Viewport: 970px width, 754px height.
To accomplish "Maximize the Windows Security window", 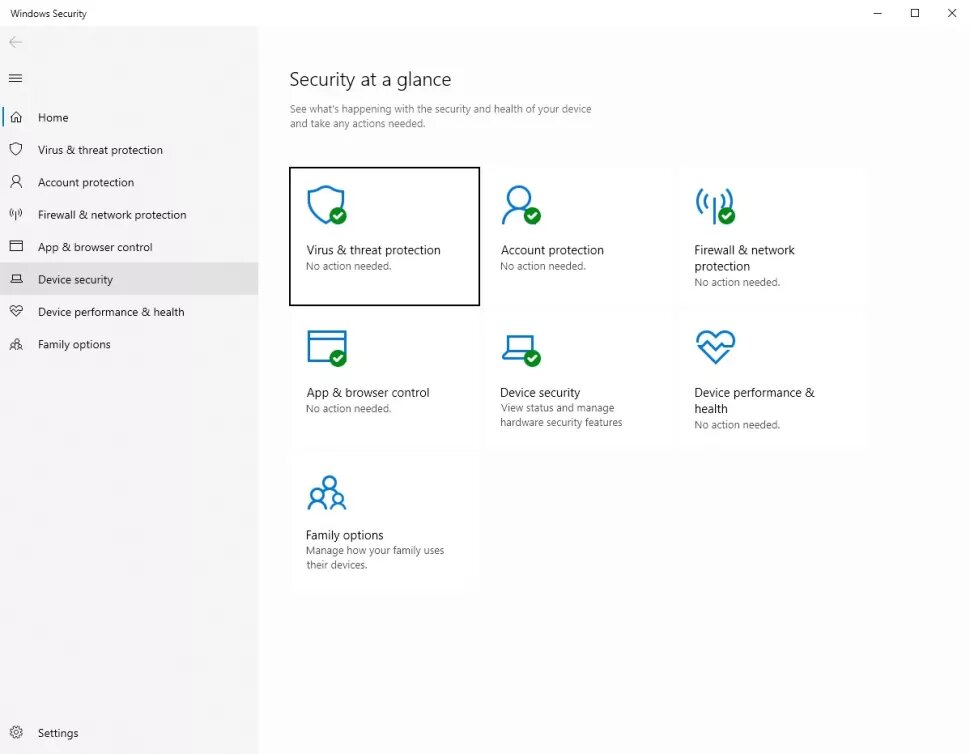I will click(914, 13).
